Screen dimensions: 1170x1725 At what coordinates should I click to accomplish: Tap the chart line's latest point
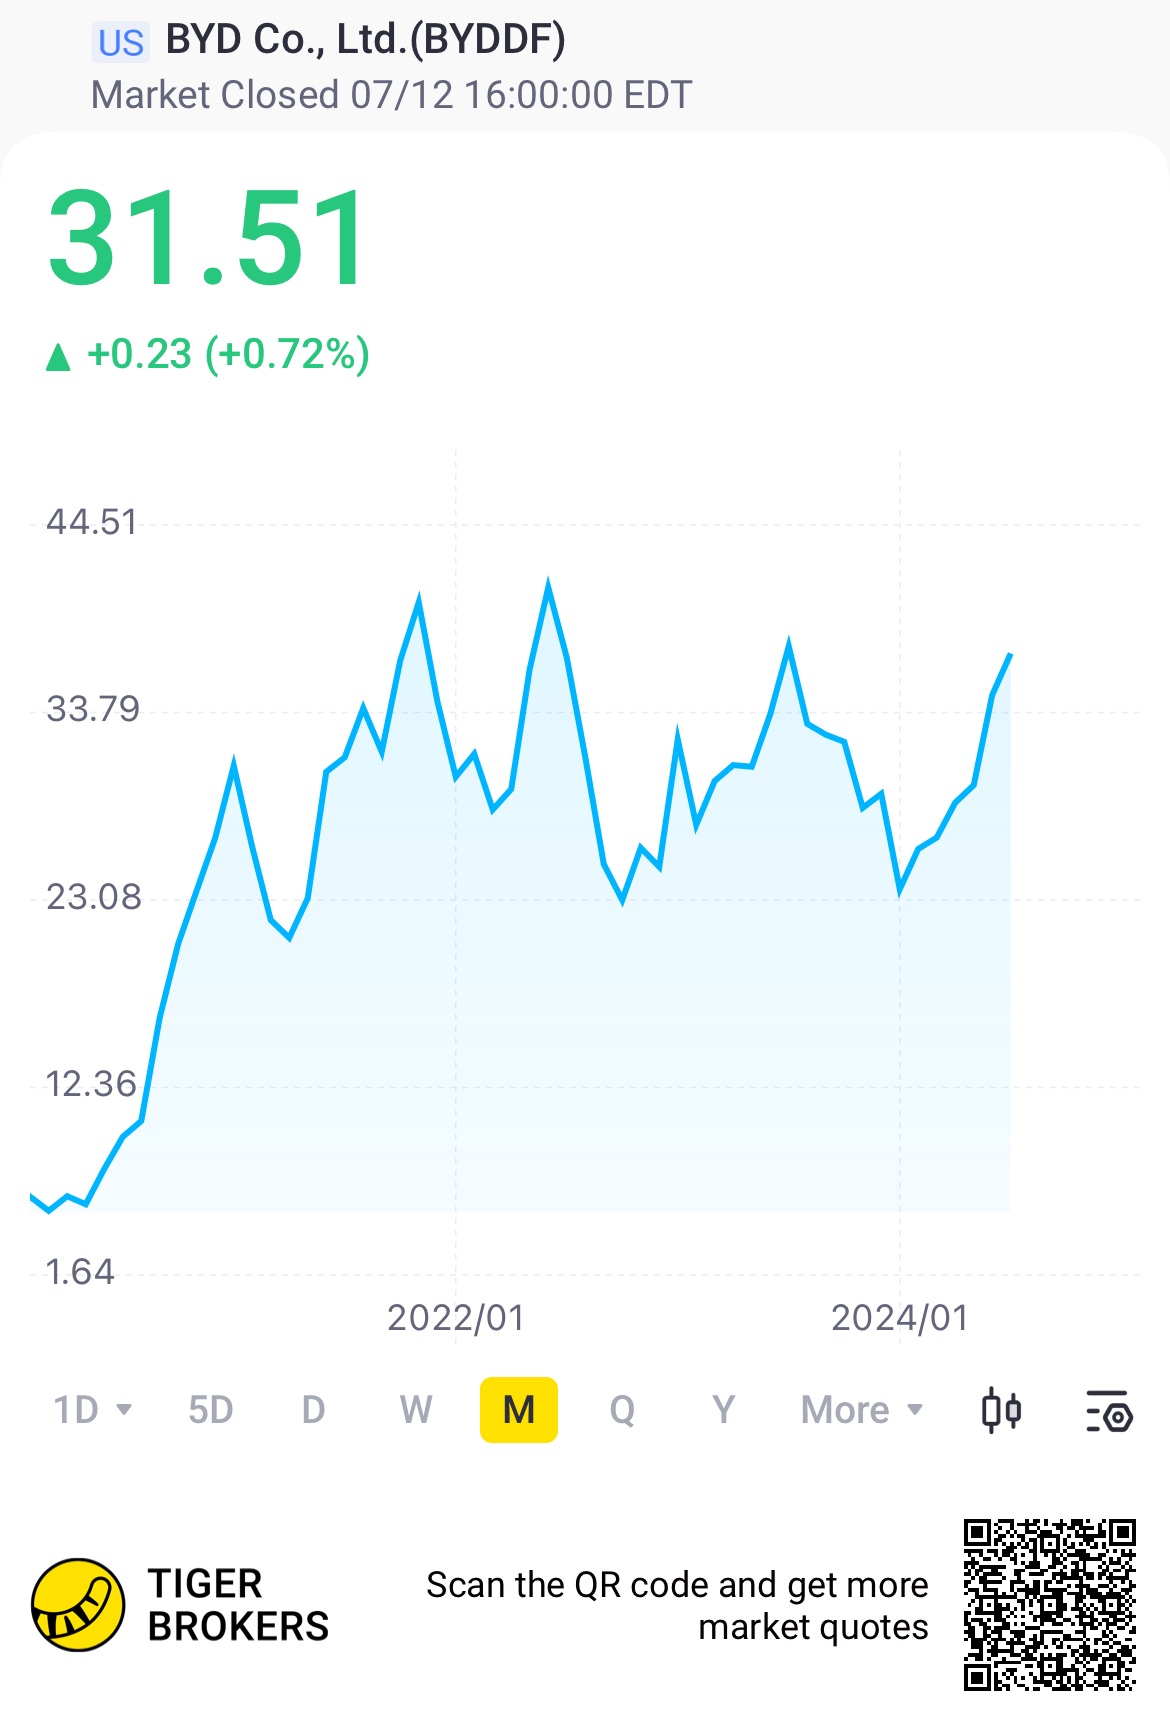(x=1011, y=654)
